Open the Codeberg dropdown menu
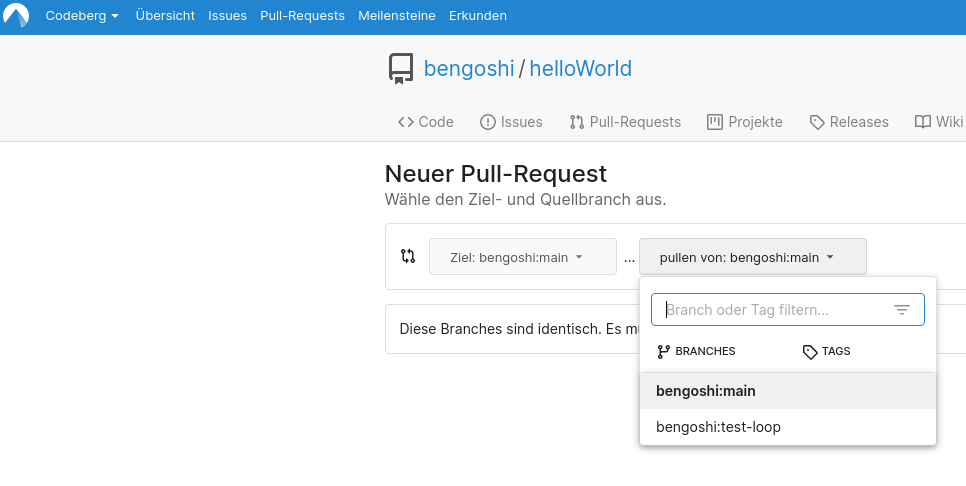Screen dimensions: 966x486 pos(82,16)
